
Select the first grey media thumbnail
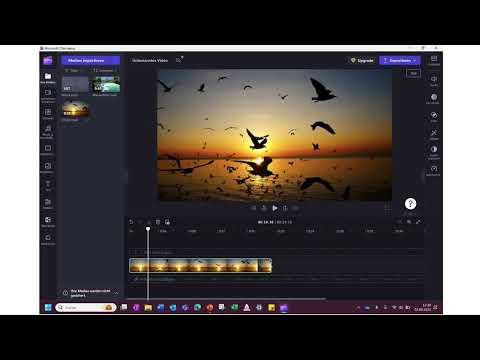tap(75, 84)
